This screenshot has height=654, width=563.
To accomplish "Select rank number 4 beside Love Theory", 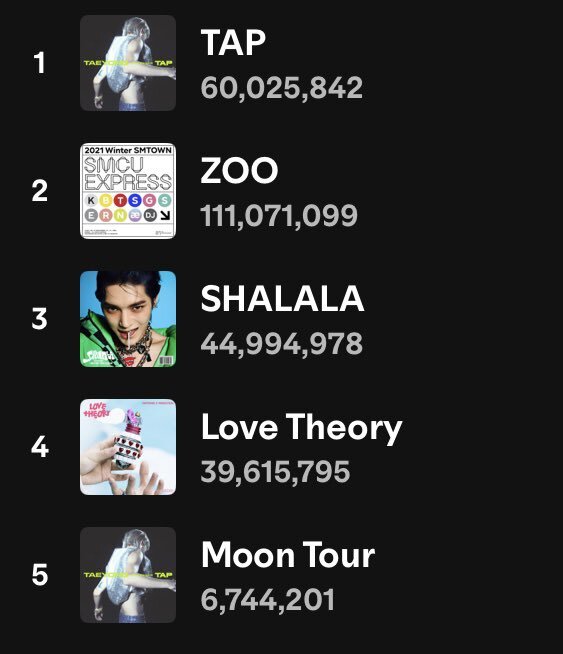I will pyautogui.click(x=40, y=447).
